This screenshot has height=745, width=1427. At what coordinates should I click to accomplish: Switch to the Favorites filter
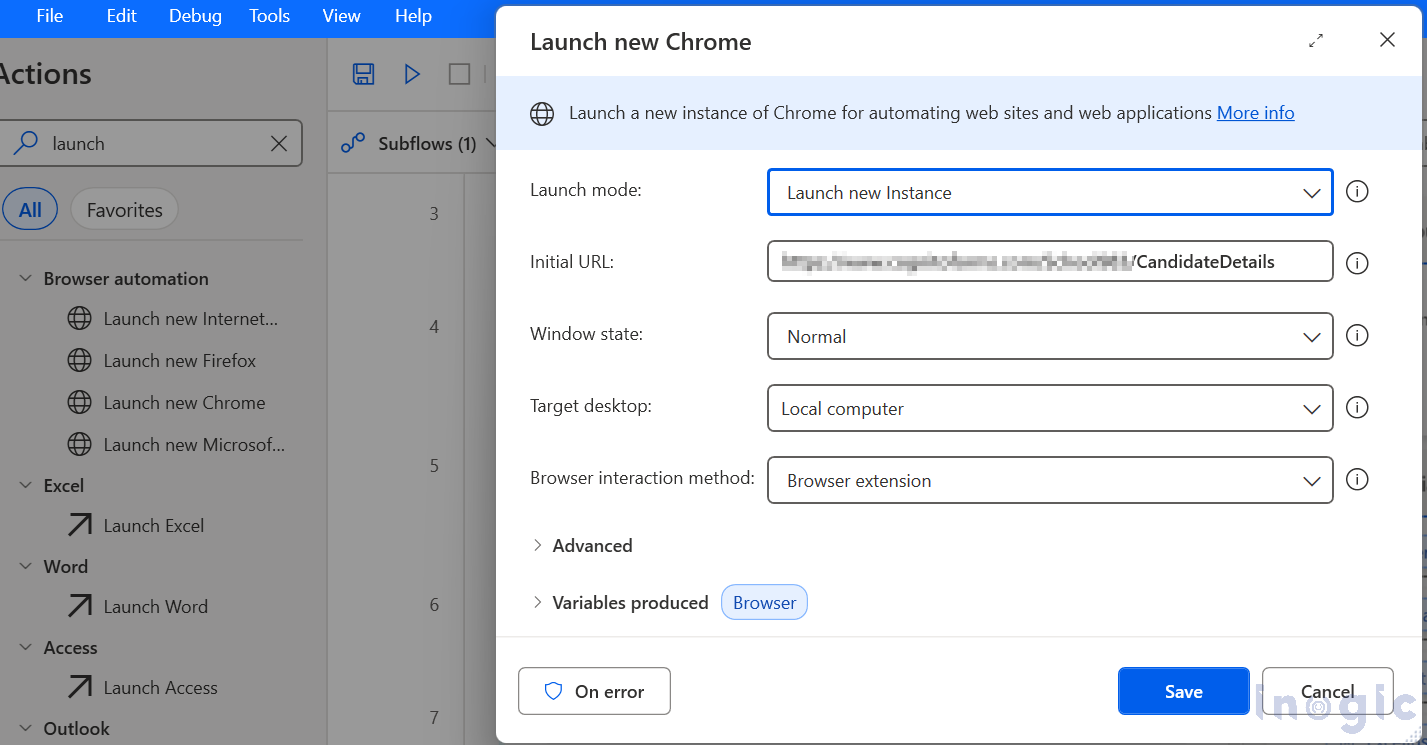pos(123,208)
